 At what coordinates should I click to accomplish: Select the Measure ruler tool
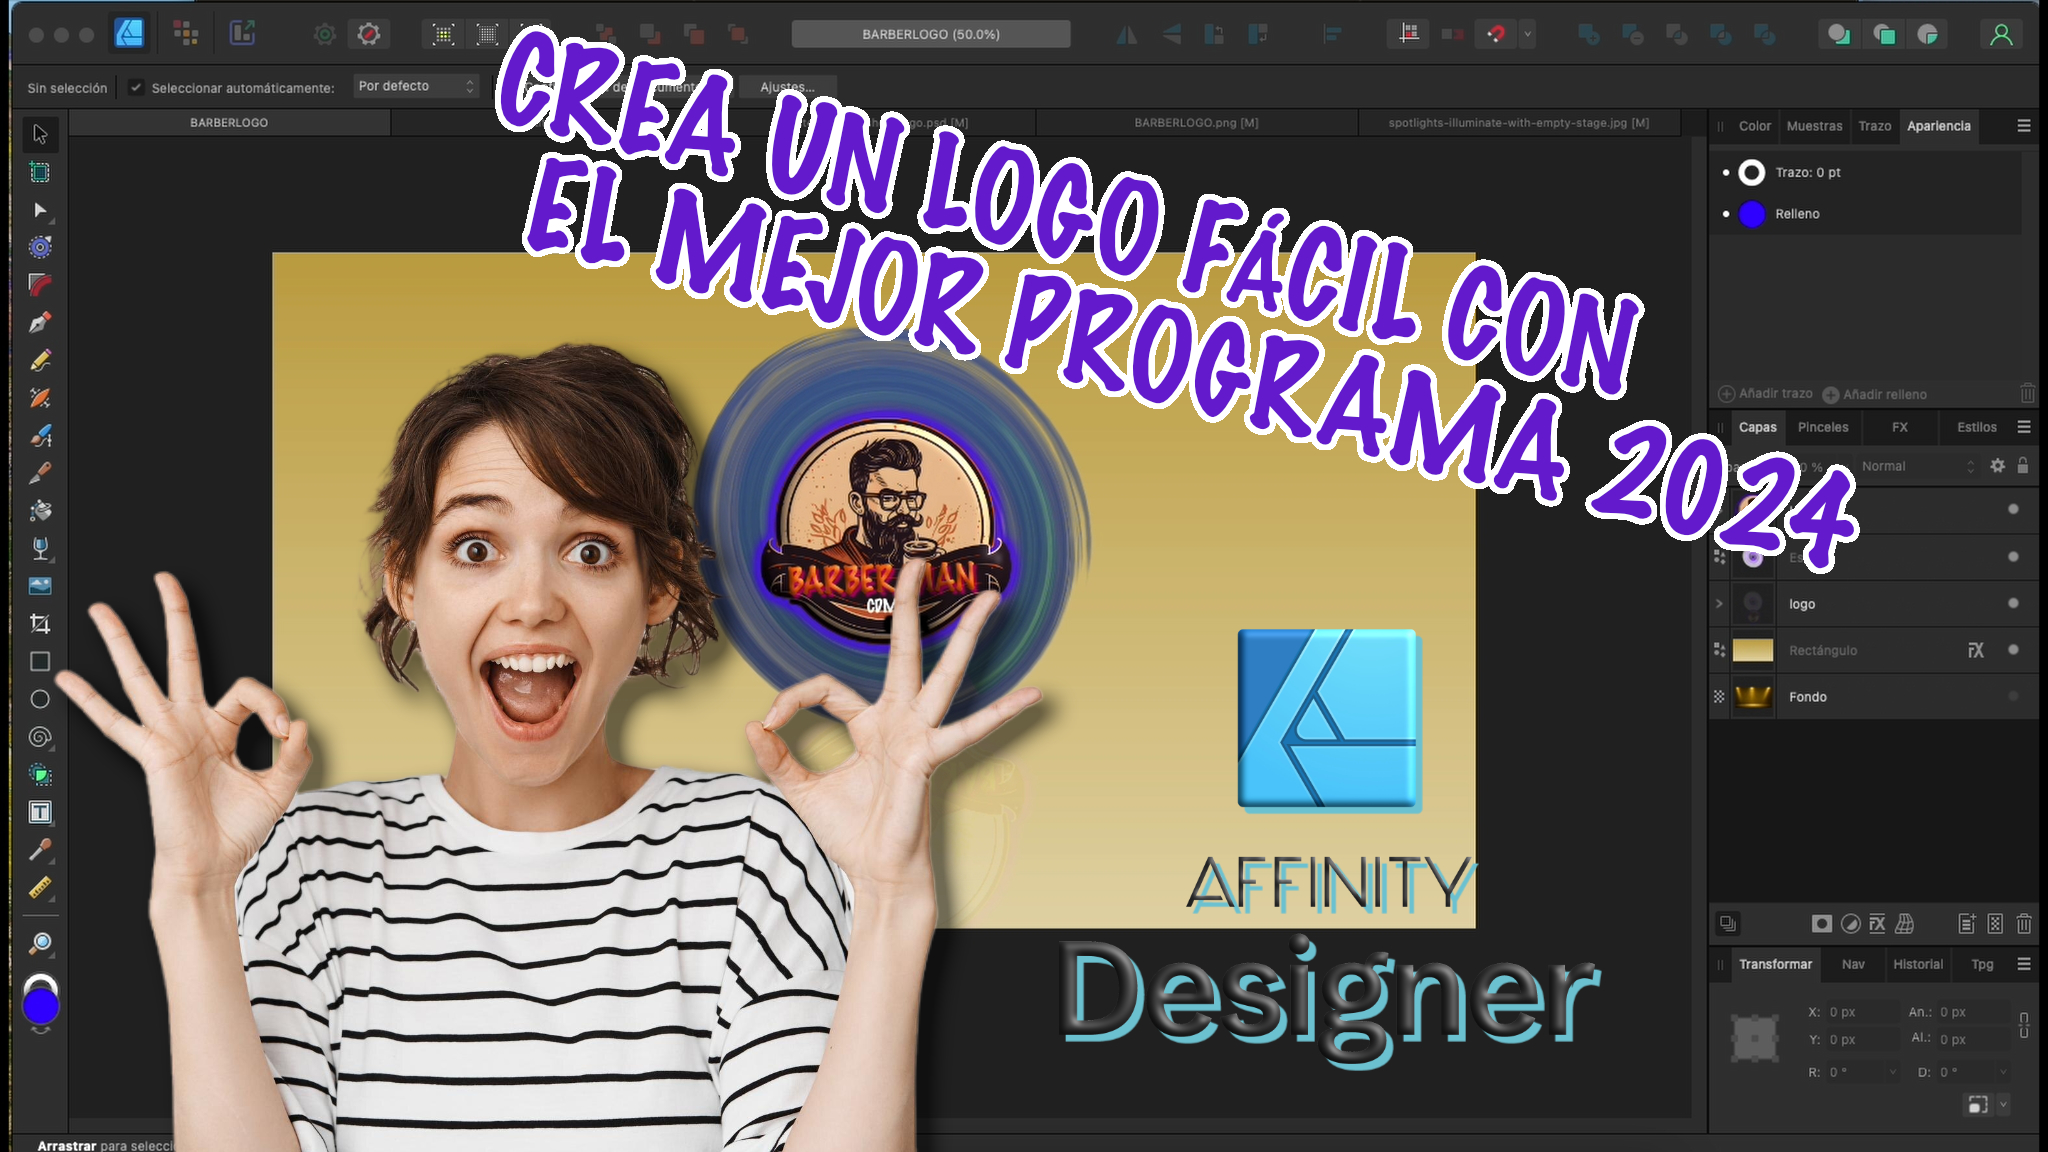coord(40,888)
